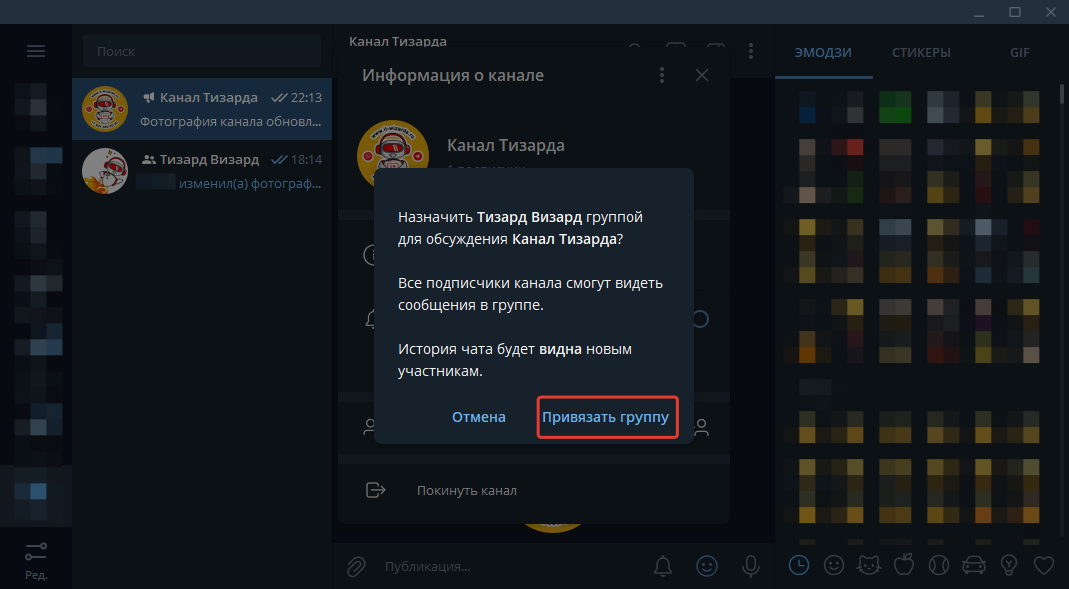Click the 22:13 timestamp
The height and width of the screenshot is (589, 1069).
click(306, 97)
